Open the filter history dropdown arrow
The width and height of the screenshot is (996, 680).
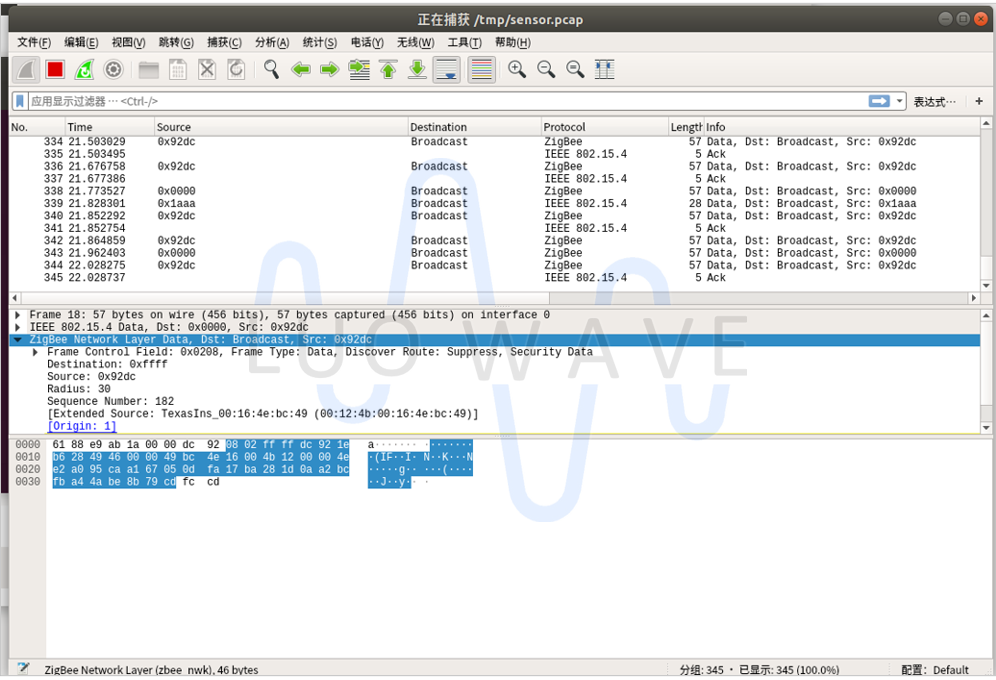tap(900, 101)
